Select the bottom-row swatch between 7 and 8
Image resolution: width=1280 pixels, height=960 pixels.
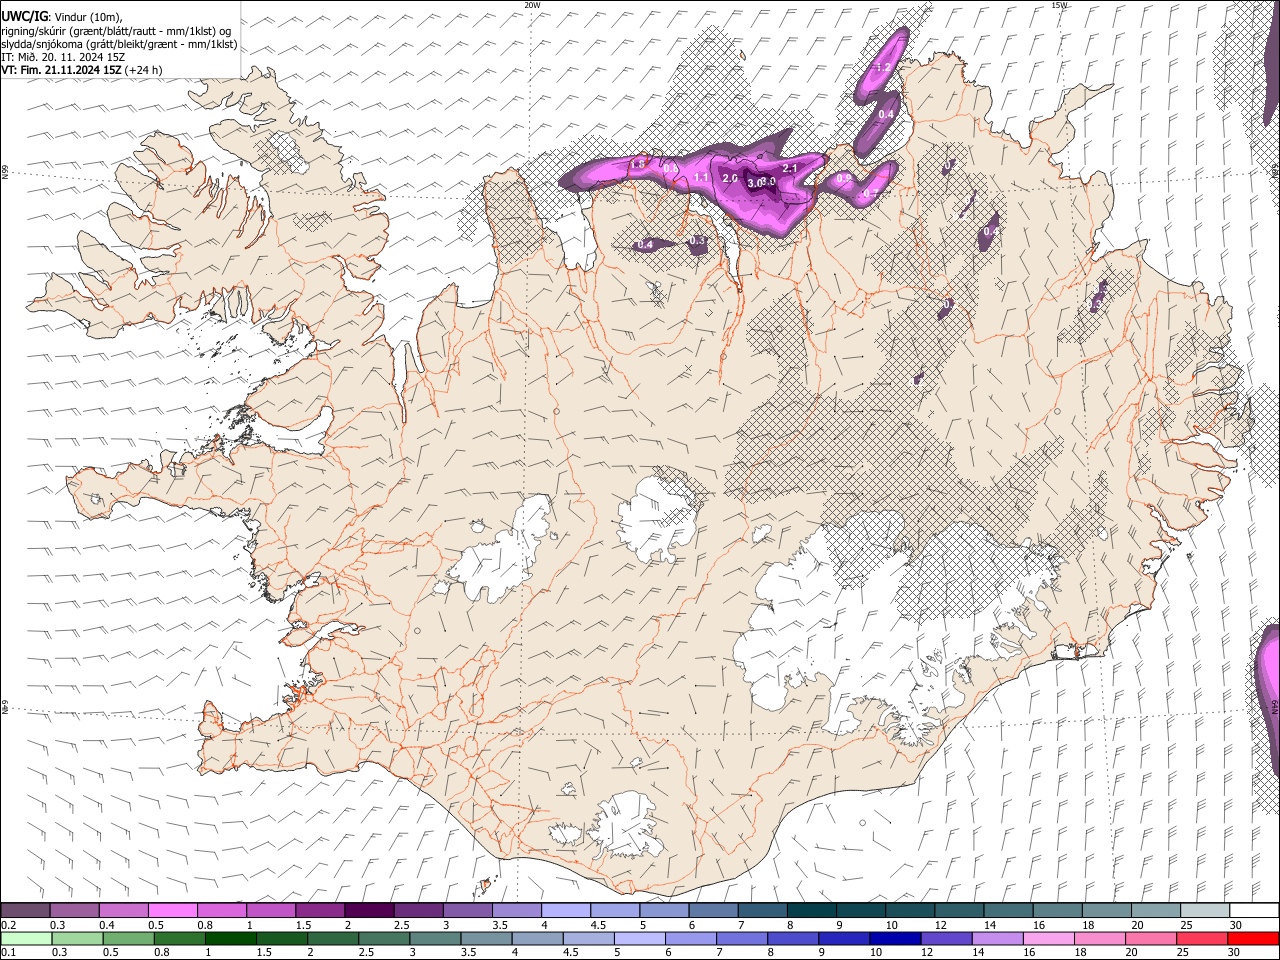742,938
